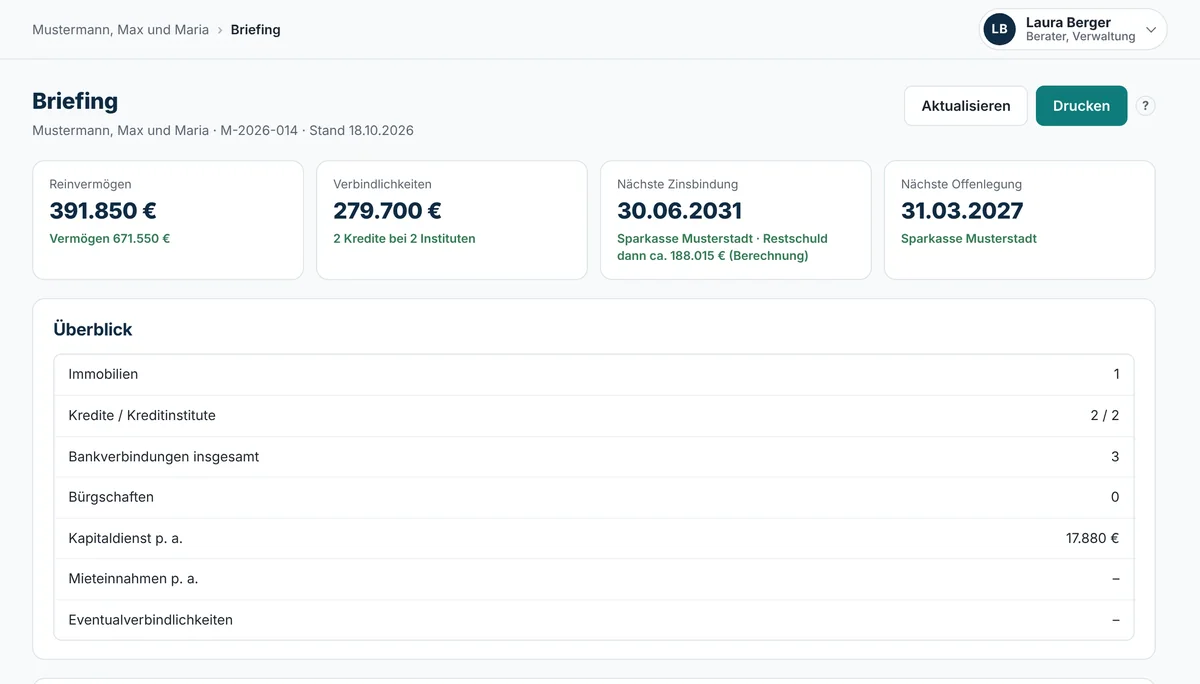Click the Briefing page title
This screenshot has height=684, width=1200.
(x=75, y=101)
